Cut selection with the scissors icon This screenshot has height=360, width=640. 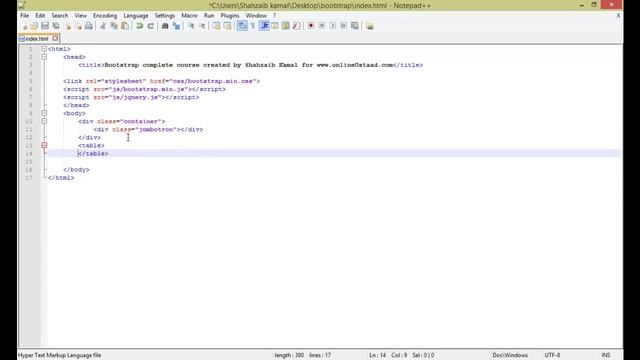[103, 26]
